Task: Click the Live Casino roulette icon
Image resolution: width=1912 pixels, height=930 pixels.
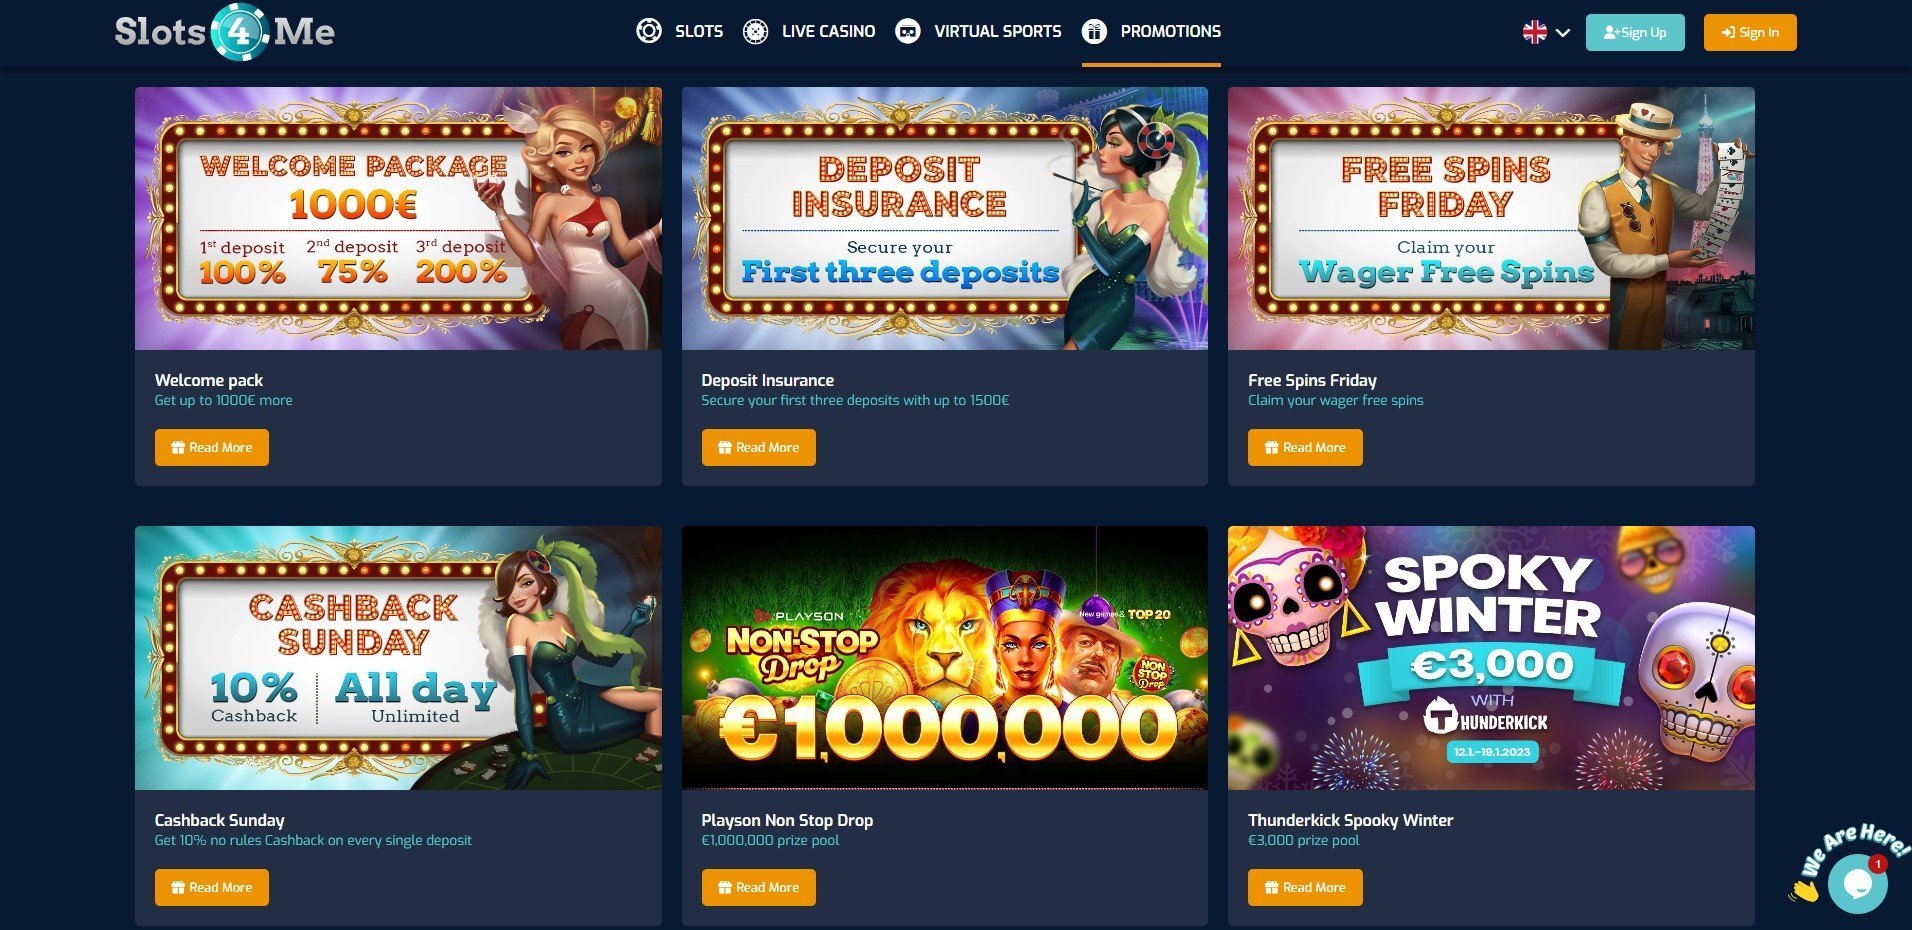Action: 756,31
